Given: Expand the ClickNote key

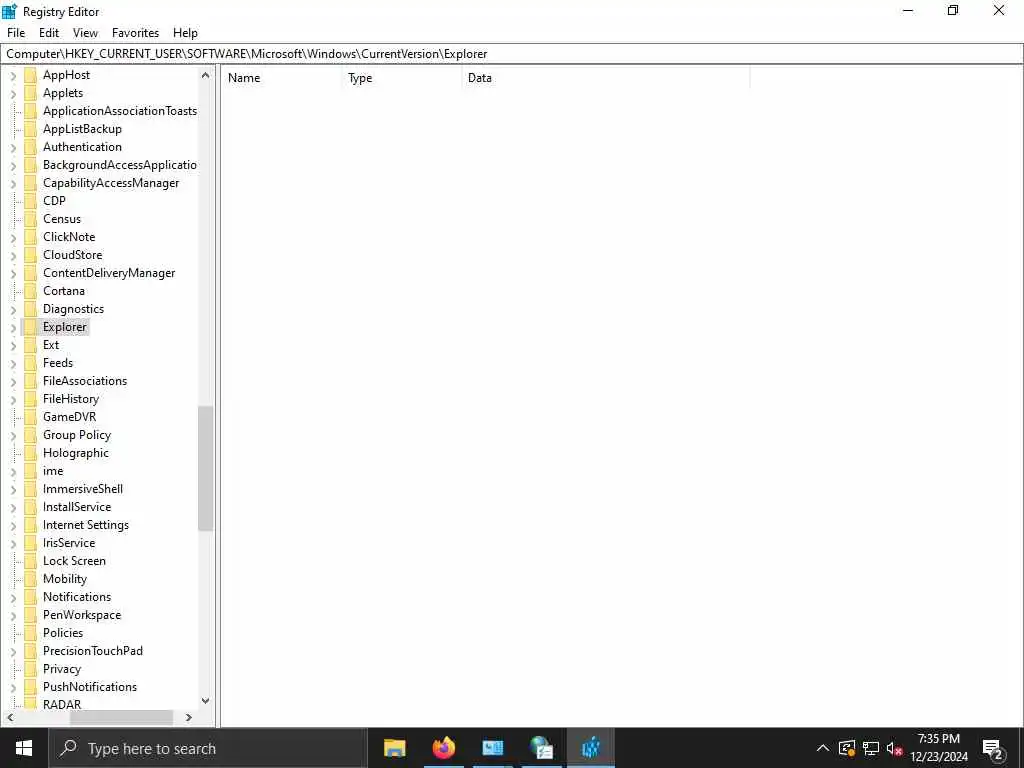Looking at the screenshot, I should (x=13, y=238).
